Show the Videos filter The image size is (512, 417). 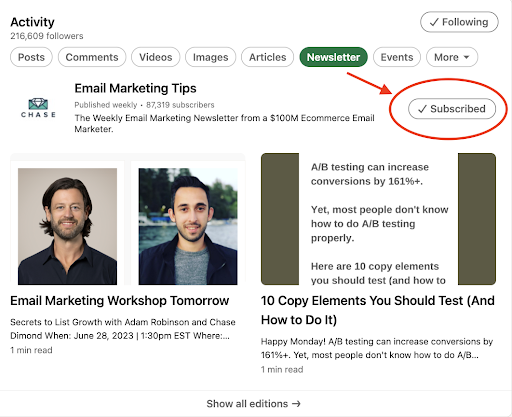point(156,57)
